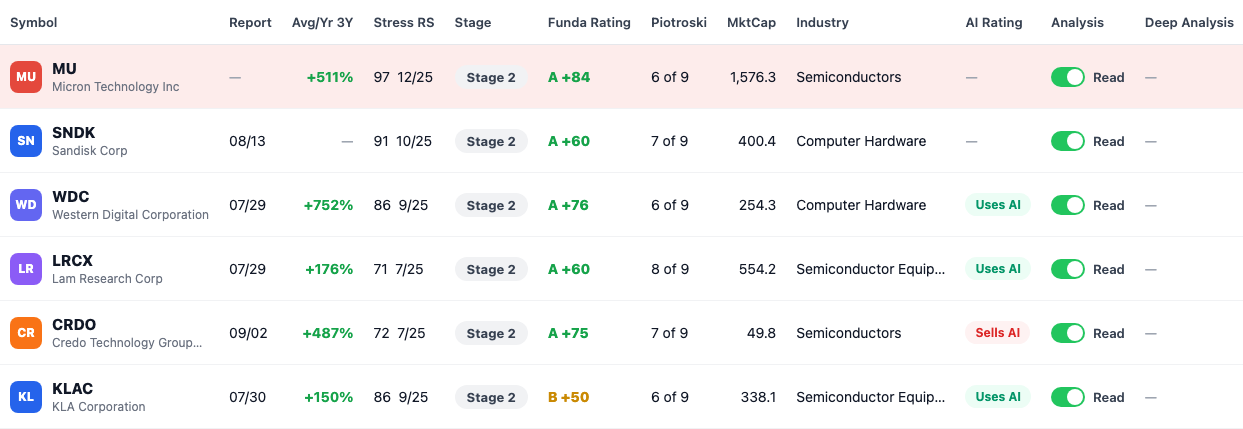Click the red MU ticker icon
This screenshot has width=1243, height=429.
point(26,77)
